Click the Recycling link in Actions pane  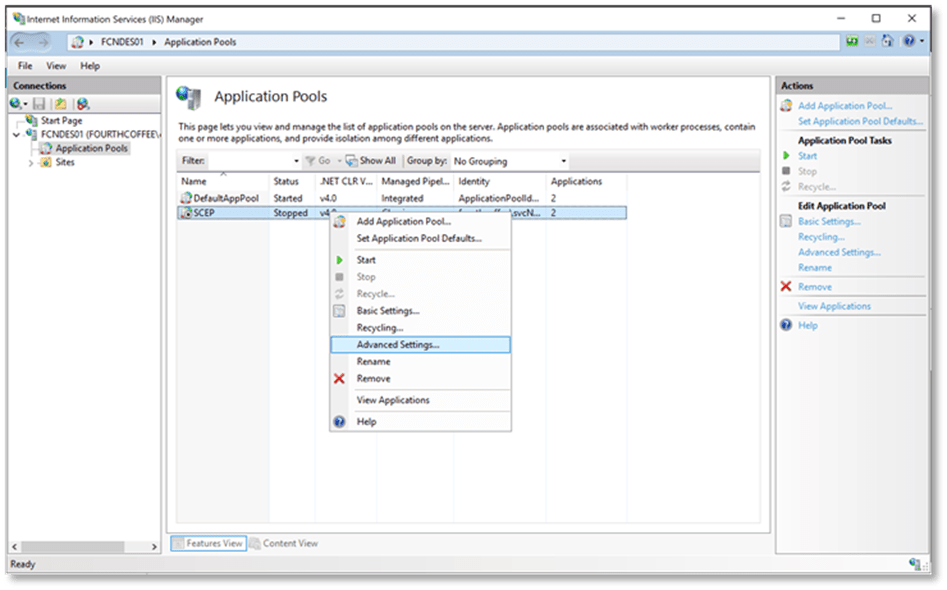821,237
